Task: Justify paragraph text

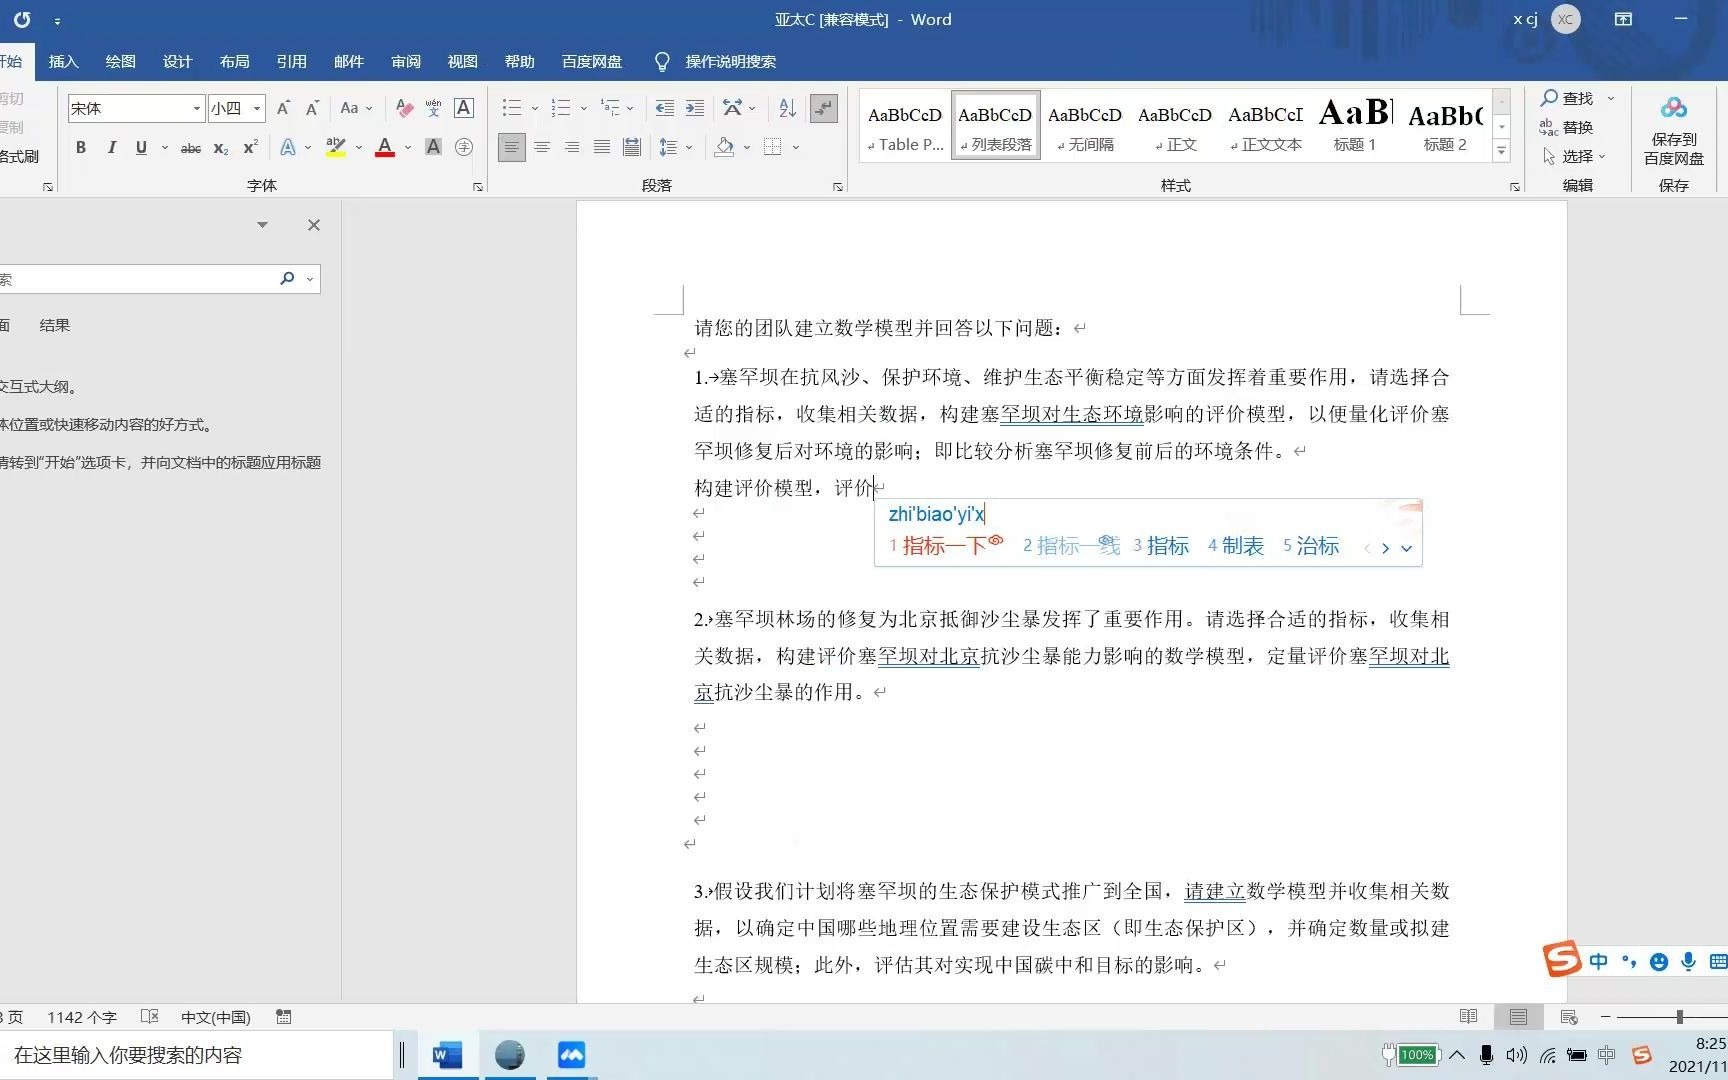Action: point(602,147)
